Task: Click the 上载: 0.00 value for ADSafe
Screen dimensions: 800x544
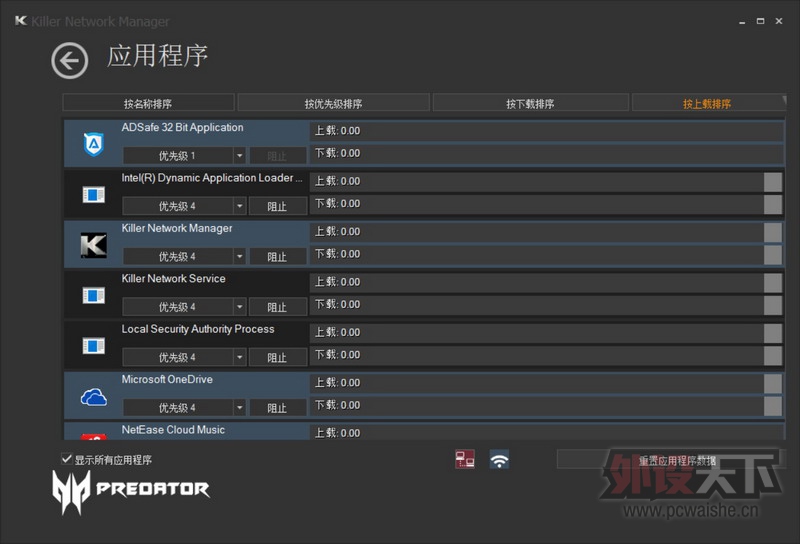Action: coord(337,131)
